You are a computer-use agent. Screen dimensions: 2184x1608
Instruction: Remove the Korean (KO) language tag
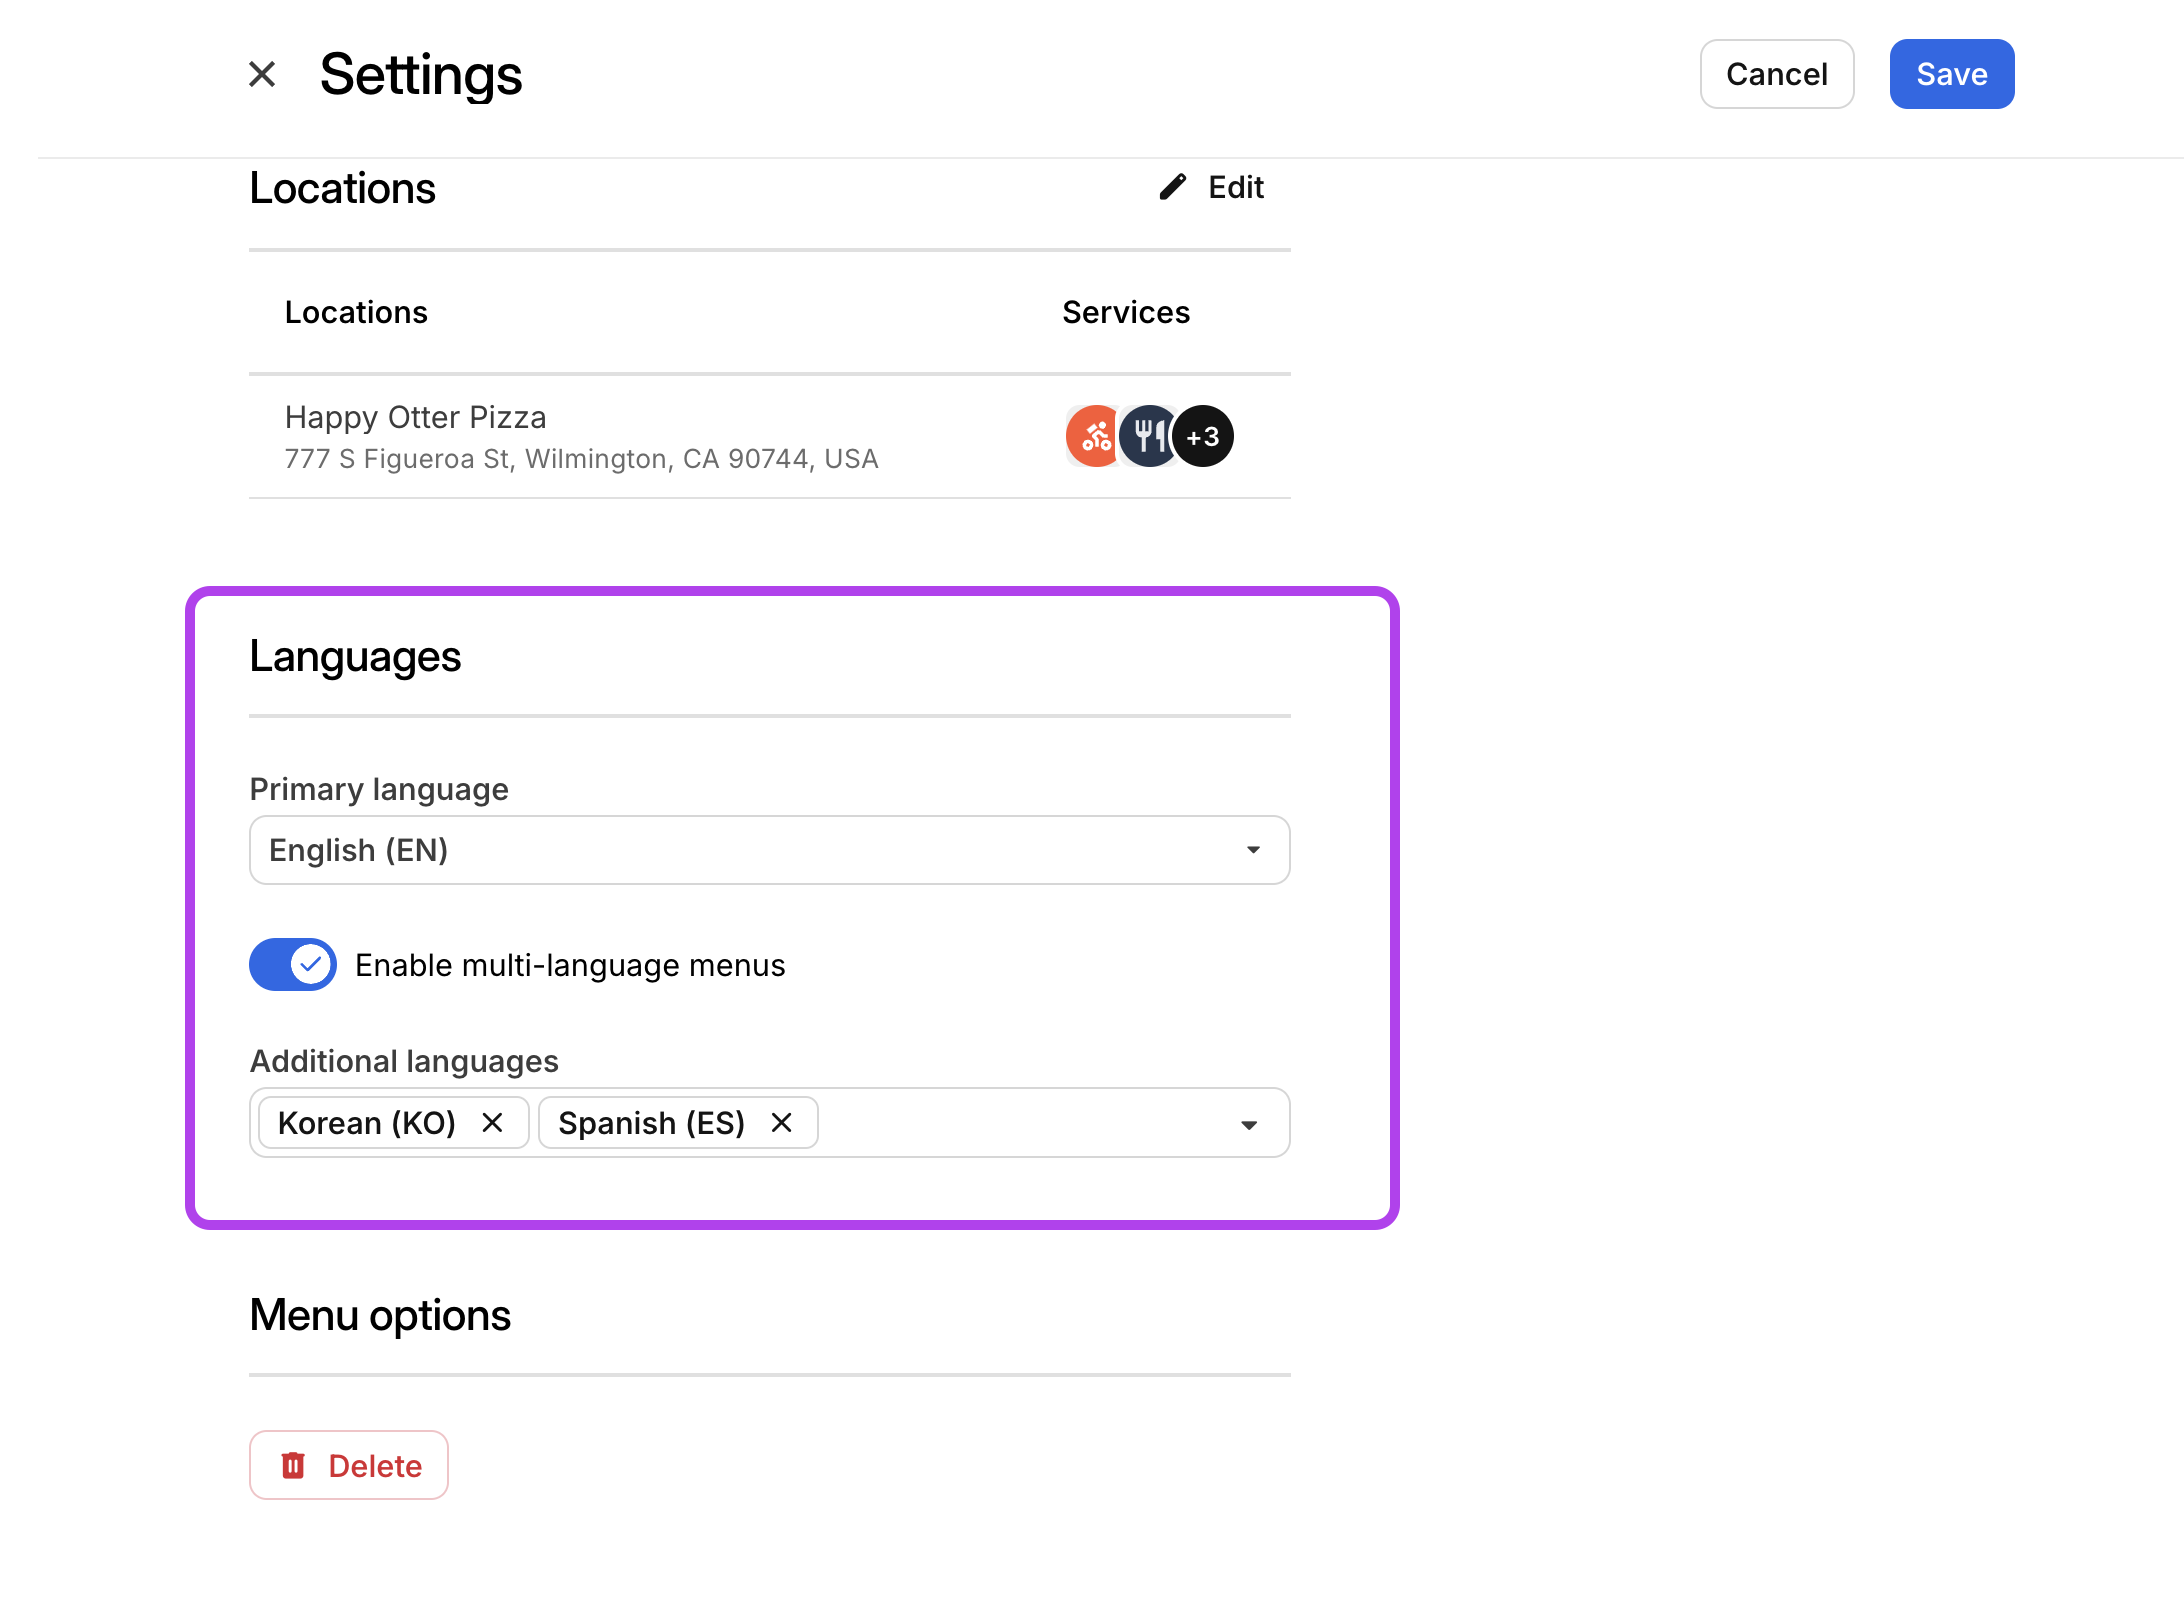[x=492, y=1123]
